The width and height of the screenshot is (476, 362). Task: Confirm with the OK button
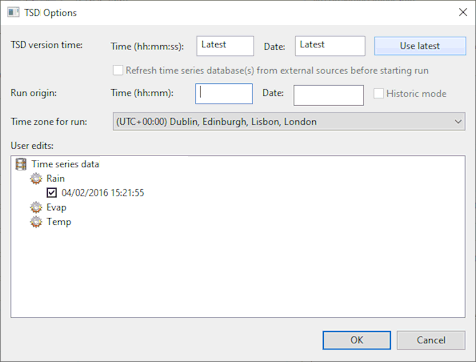pos(357,340)
